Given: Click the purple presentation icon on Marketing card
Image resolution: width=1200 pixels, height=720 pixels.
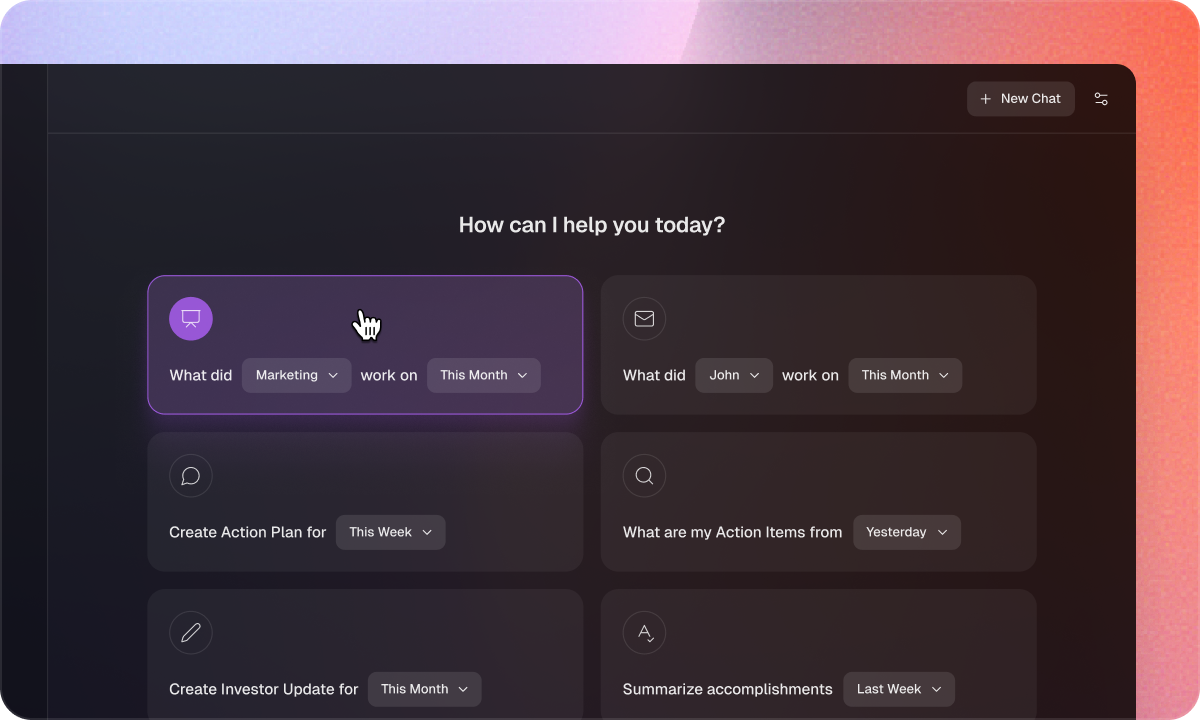Looking at the screenshot, I should [x=191, y=318].
